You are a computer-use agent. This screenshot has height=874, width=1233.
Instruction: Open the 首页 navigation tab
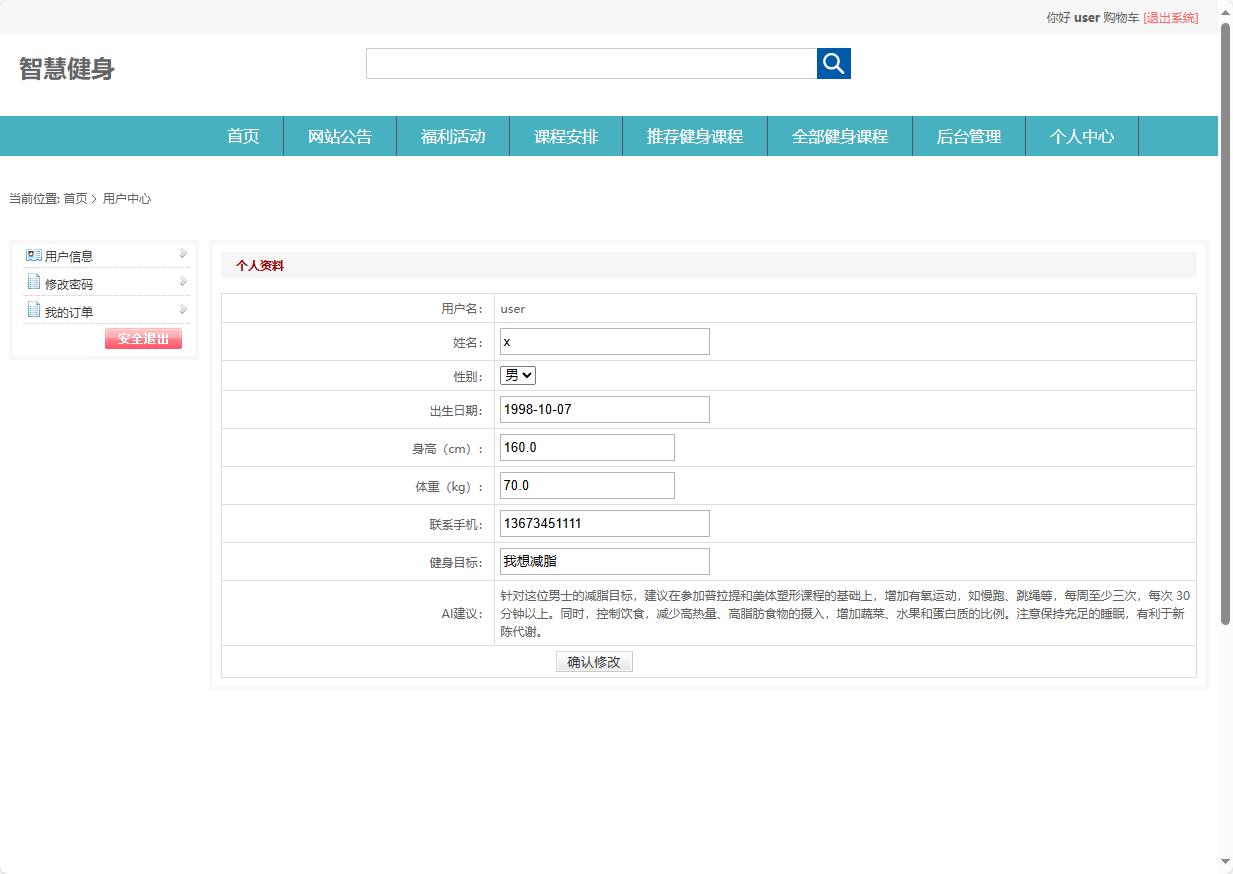(x=242, y=135)
